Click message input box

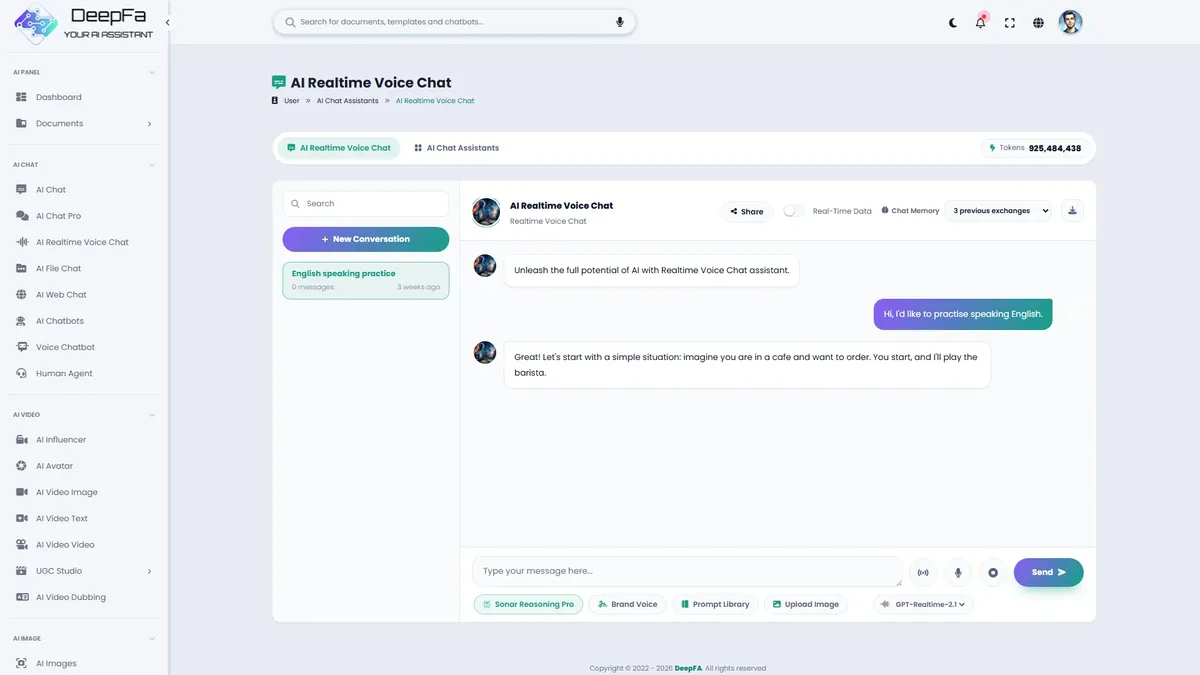click(x=687, y=572)
